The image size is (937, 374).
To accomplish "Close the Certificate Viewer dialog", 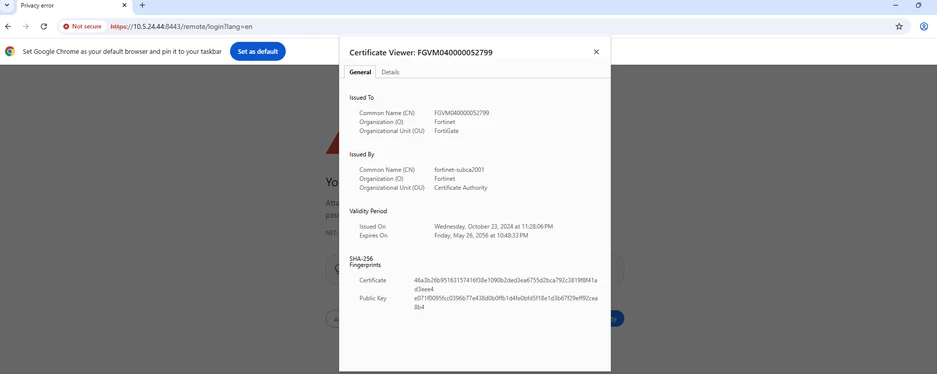I will tap(596, 52).
